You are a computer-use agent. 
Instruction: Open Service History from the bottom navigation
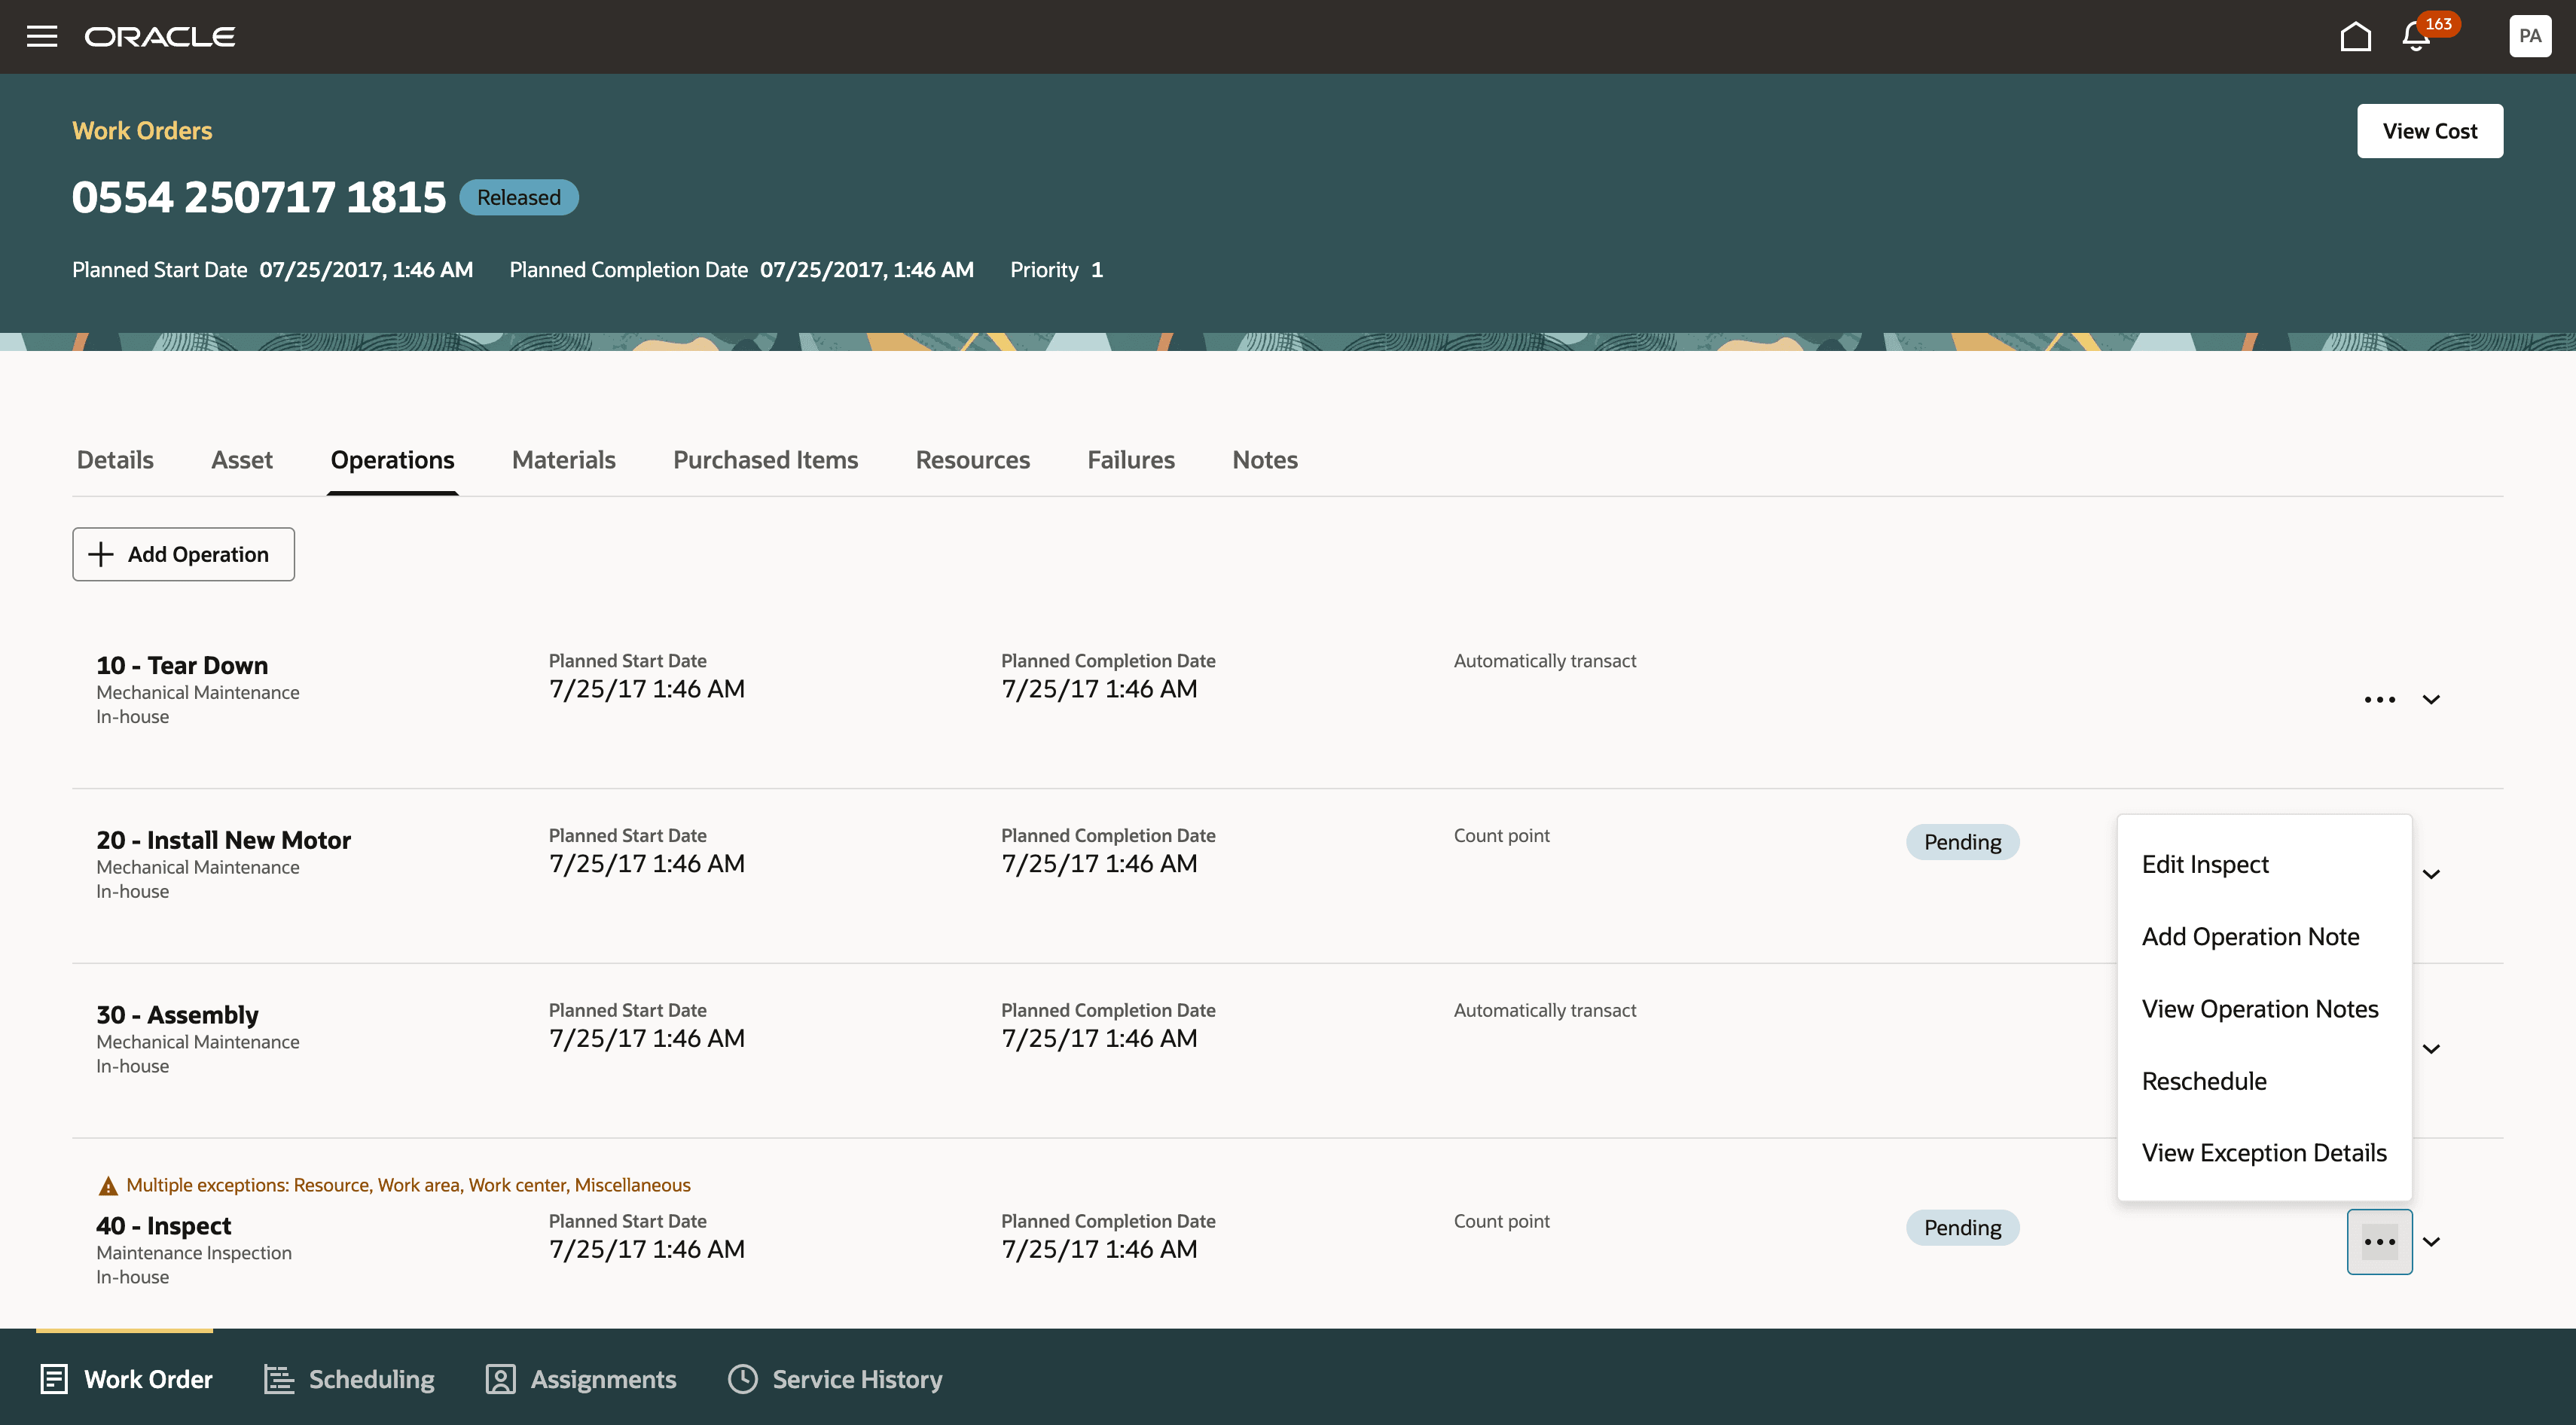point(835,1379)
